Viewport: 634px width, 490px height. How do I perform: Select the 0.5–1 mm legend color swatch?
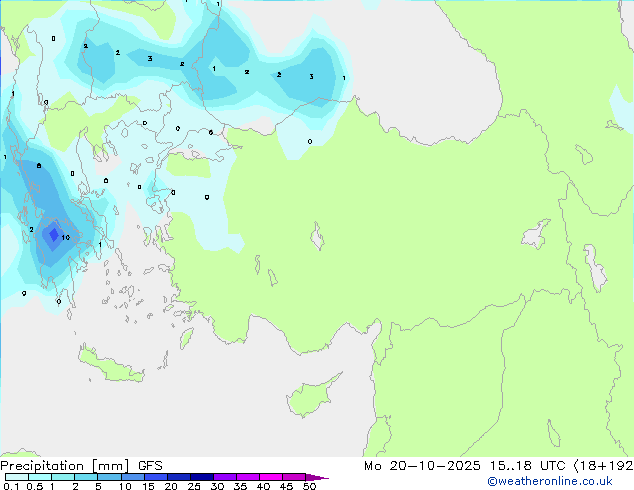[x=40, y=477]
